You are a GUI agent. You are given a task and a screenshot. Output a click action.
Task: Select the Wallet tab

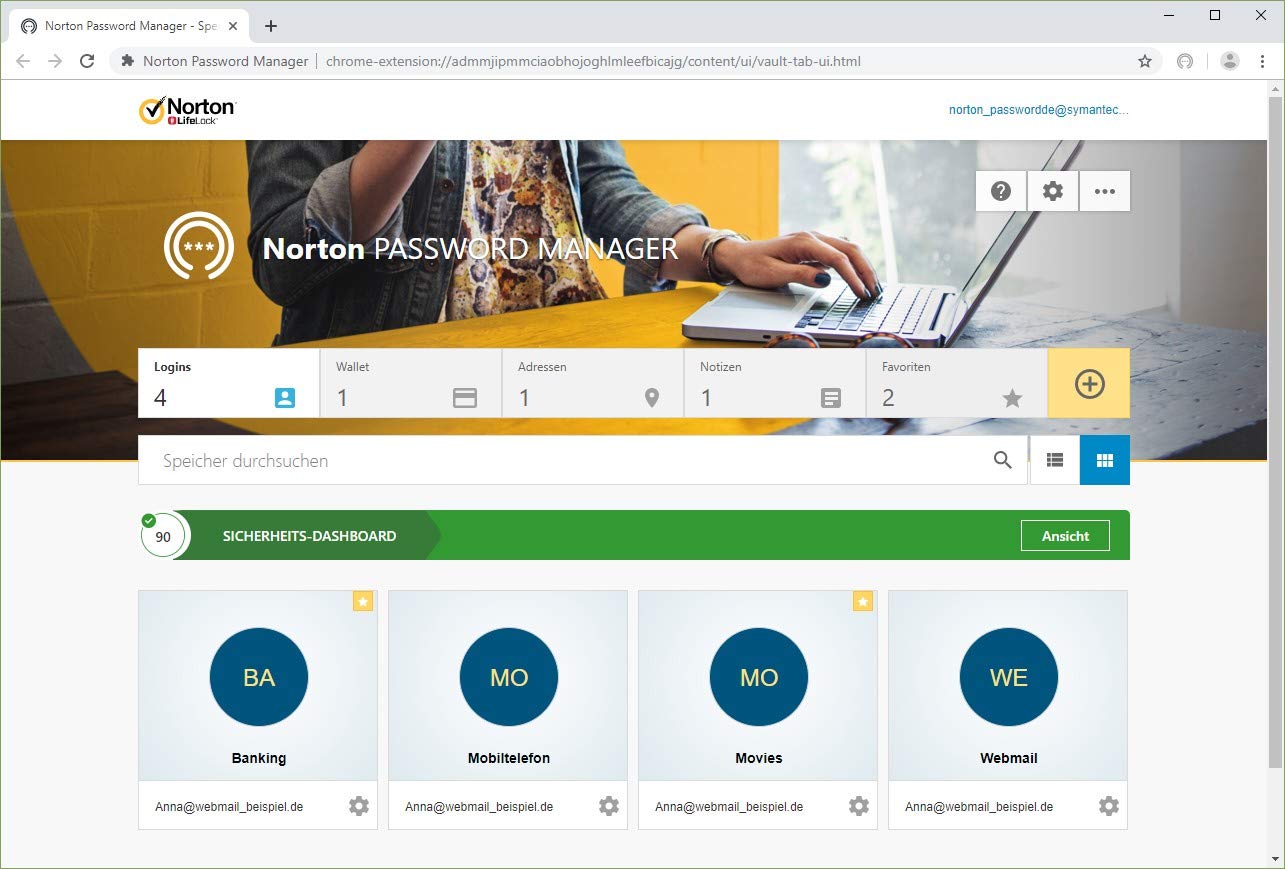tap(411, 383)
